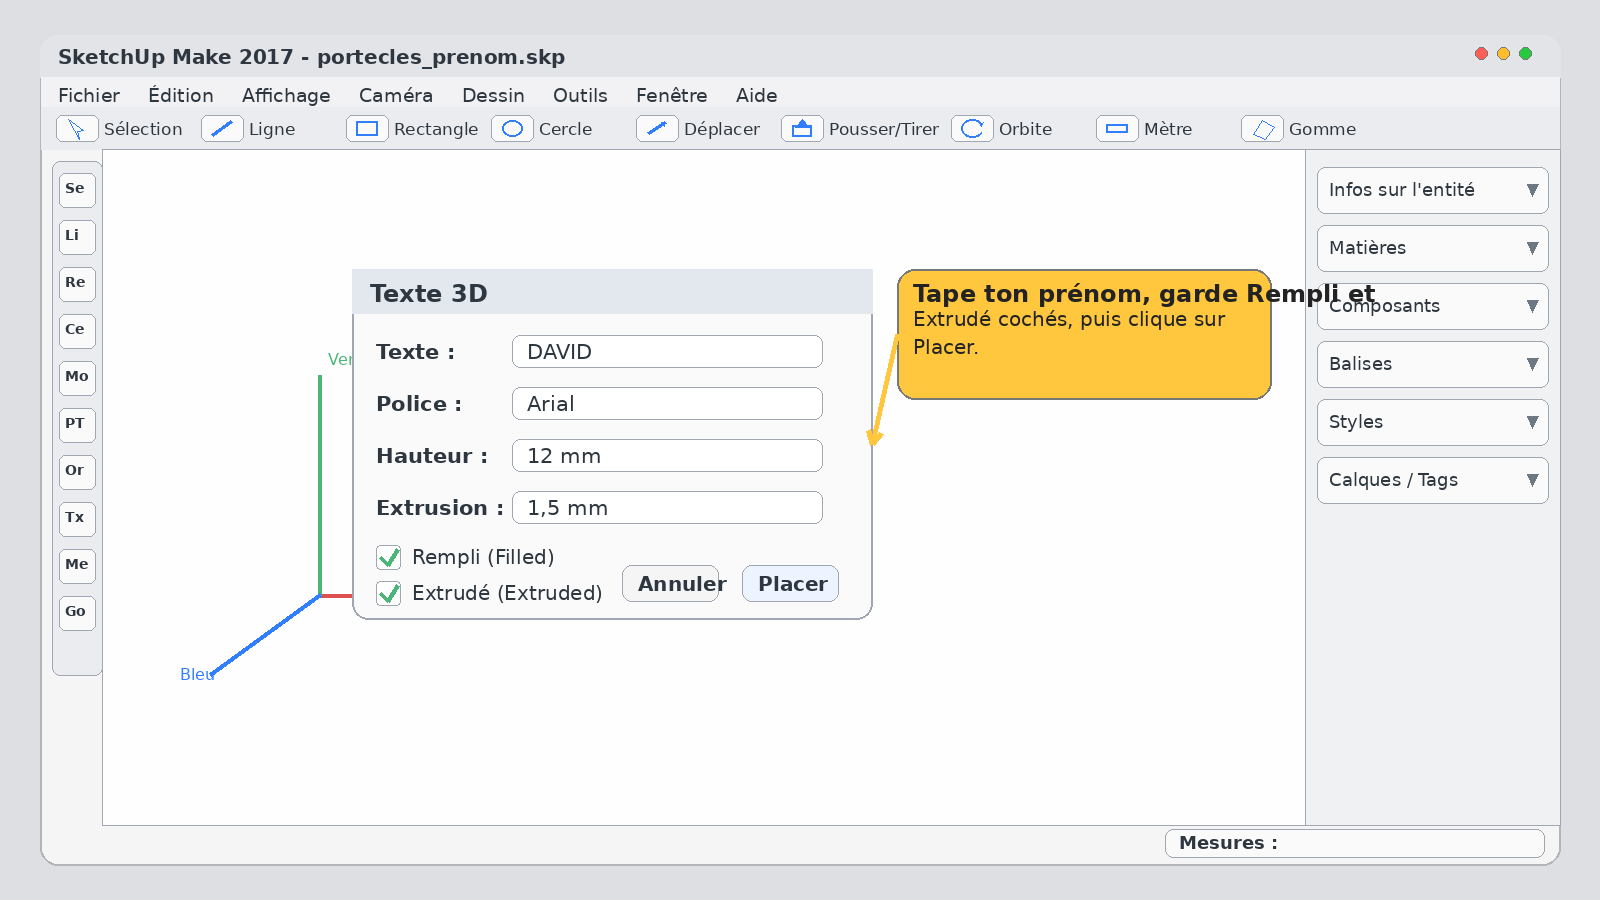Switch to the Orbite tool icon

[x=972, y=129]
